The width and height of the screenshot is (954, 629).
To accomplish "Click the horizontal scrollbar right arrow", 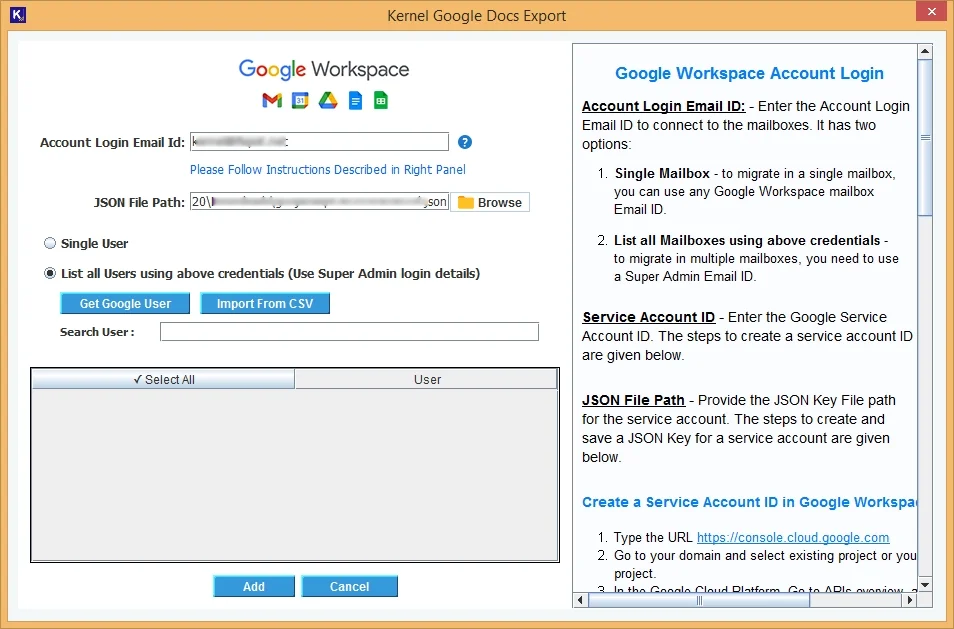I will coord(908,600).
